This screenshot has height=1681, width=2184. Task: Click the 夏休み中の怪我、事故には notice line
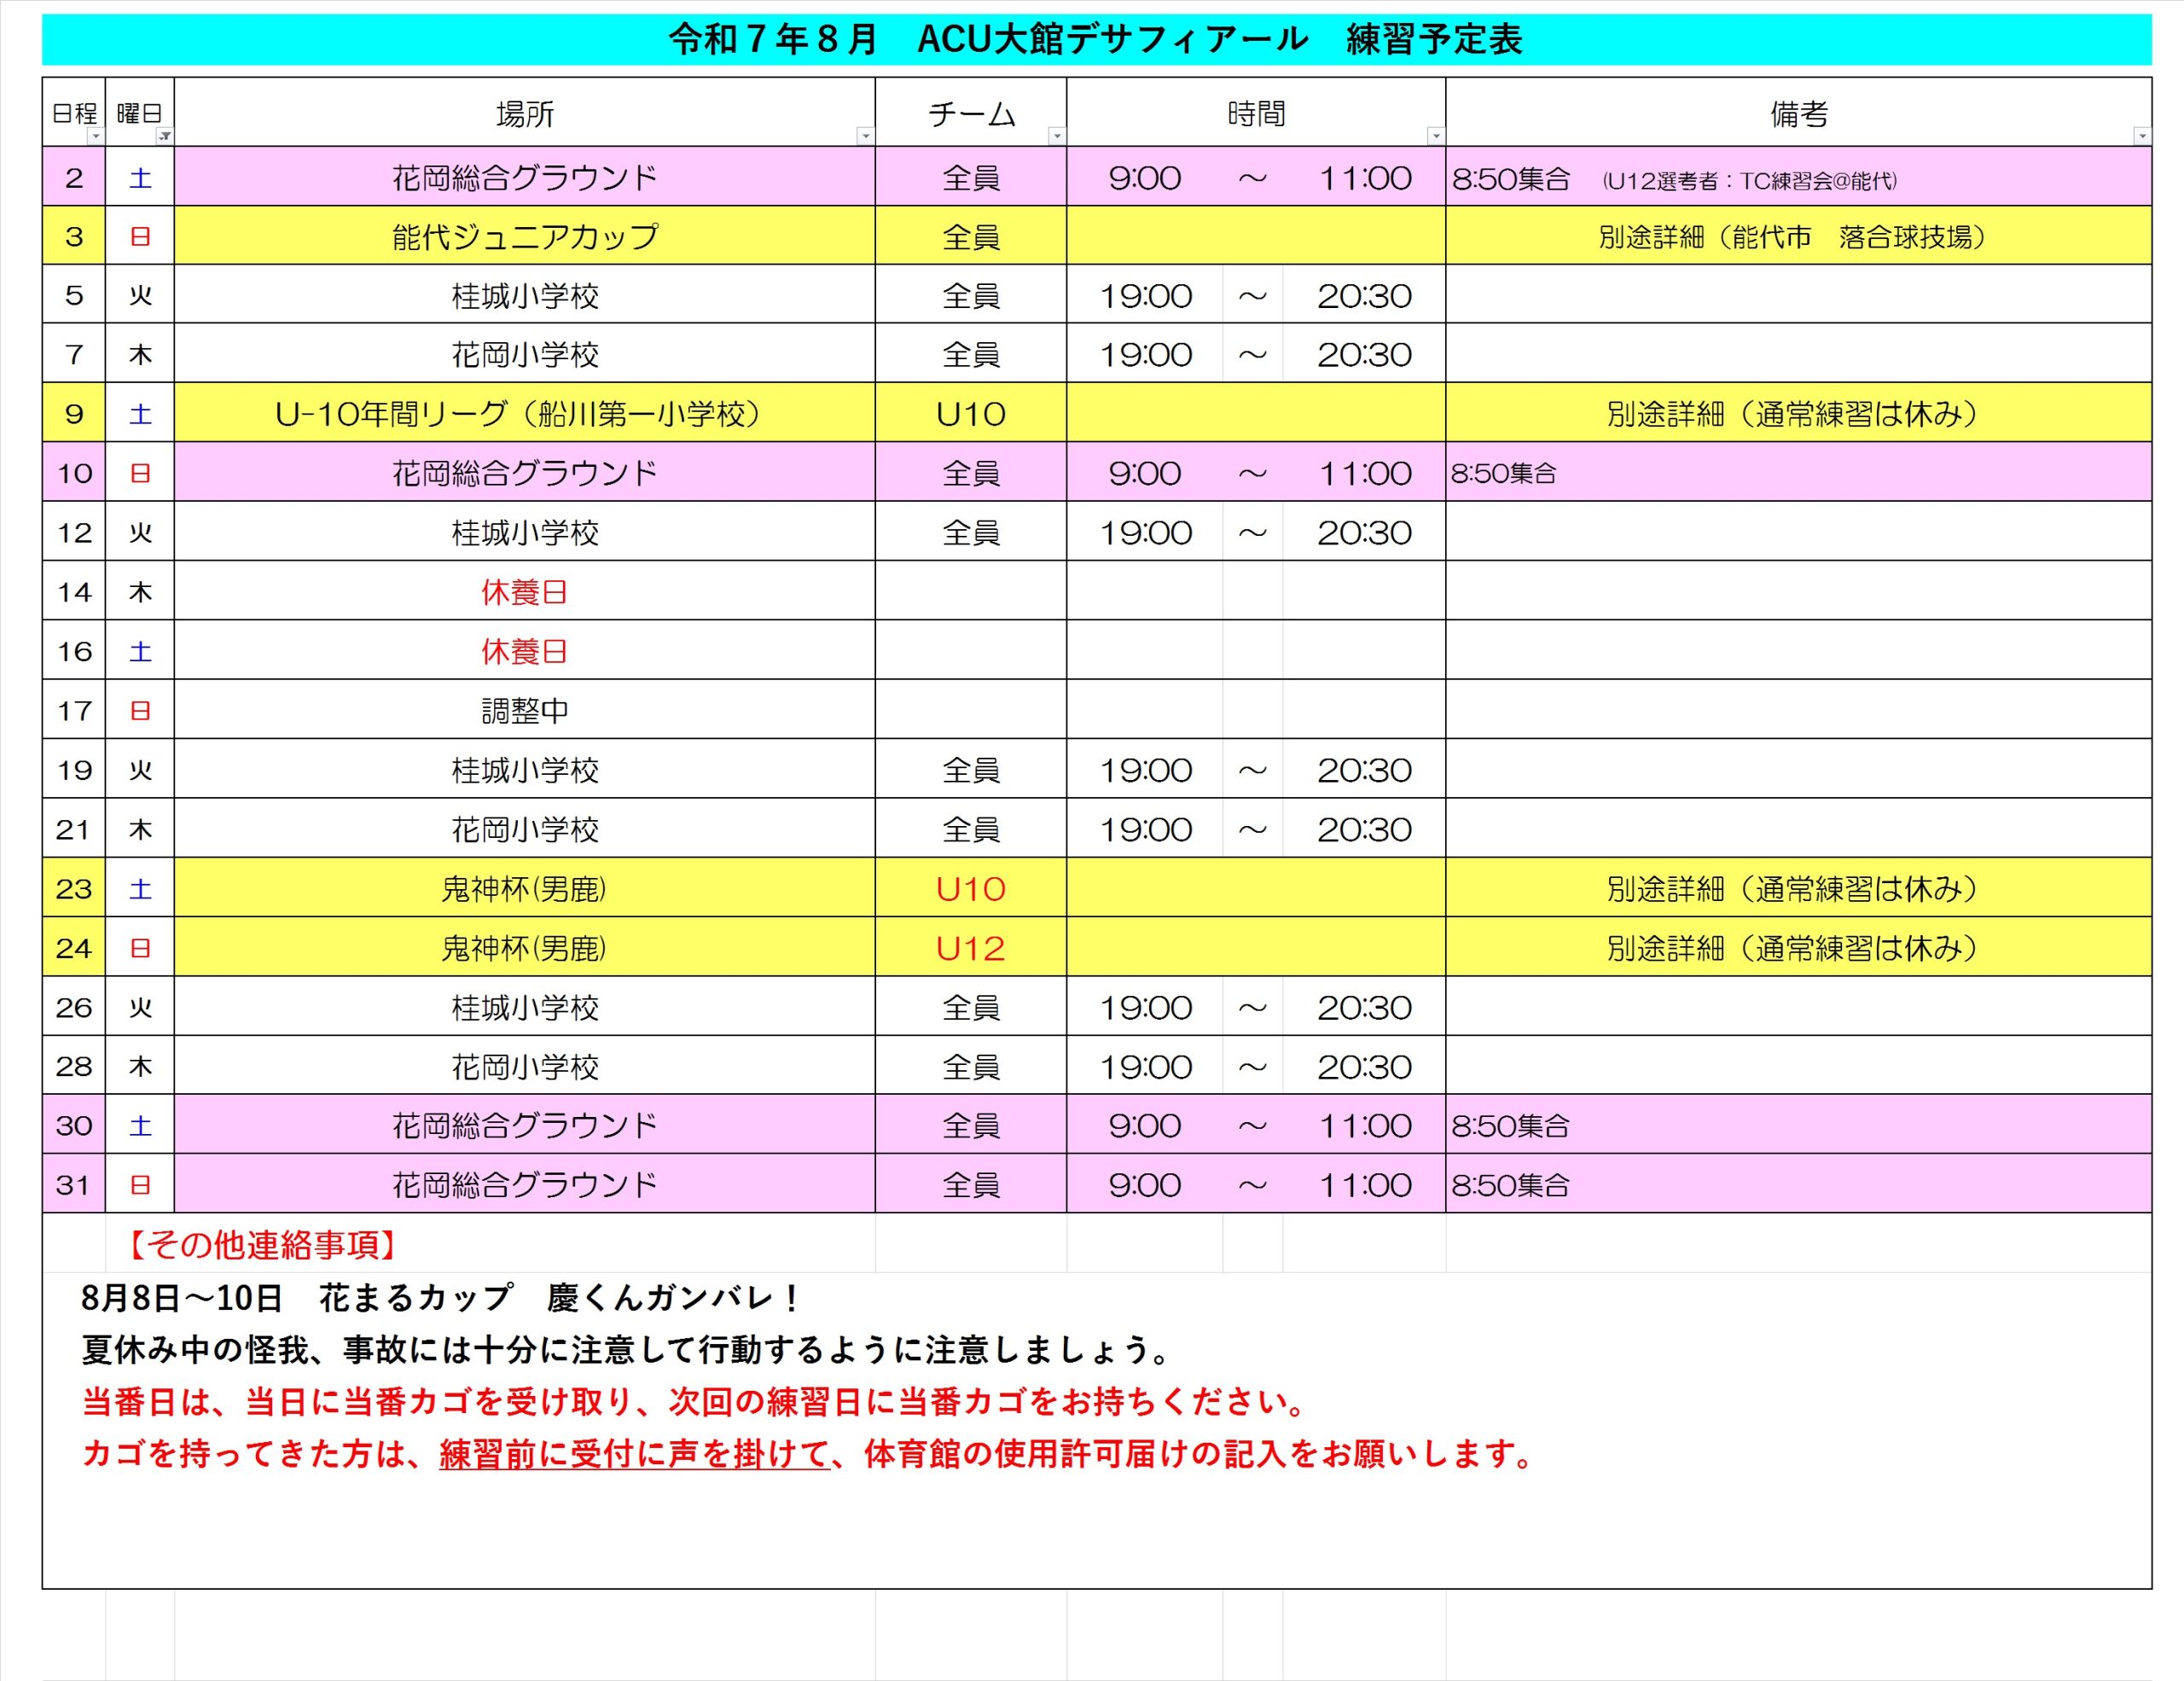pos(628,1349)
